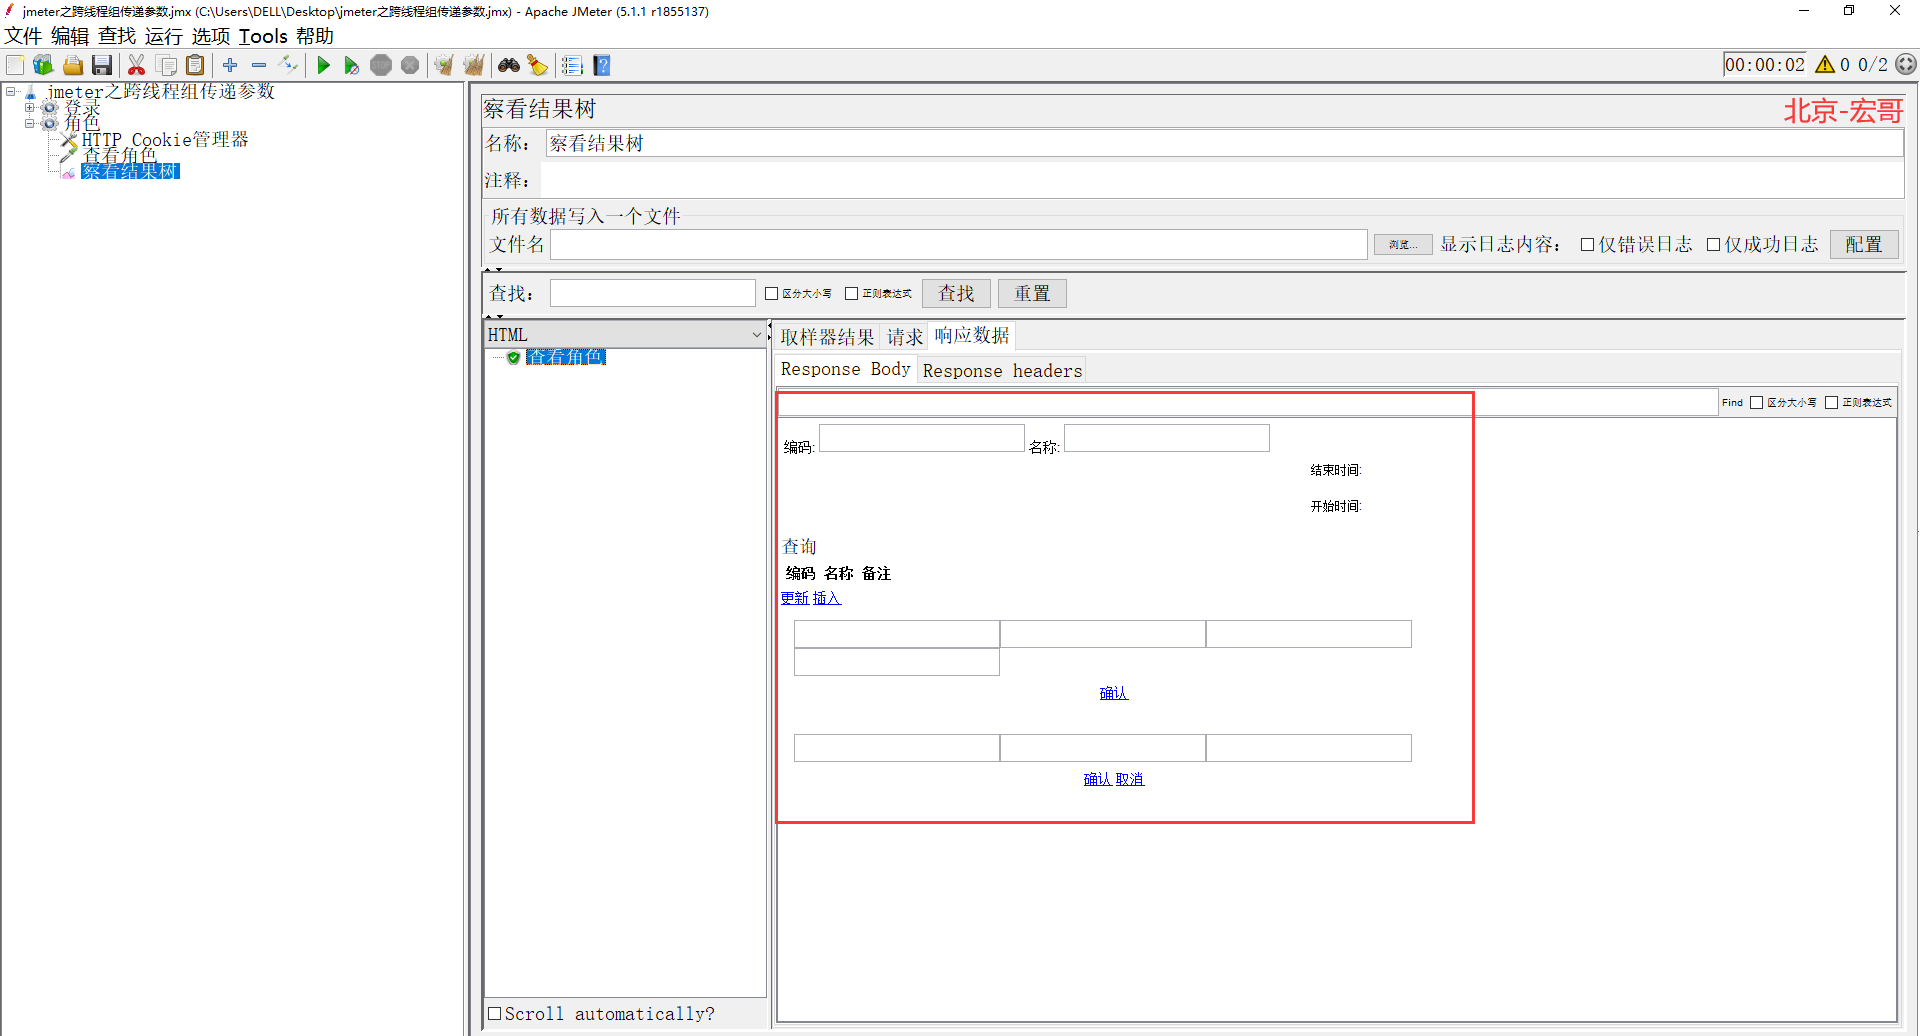Select 查看角色 sampler in test plan tree
The width and height of the screenshot is (1920, 1036).
point(119,156)
